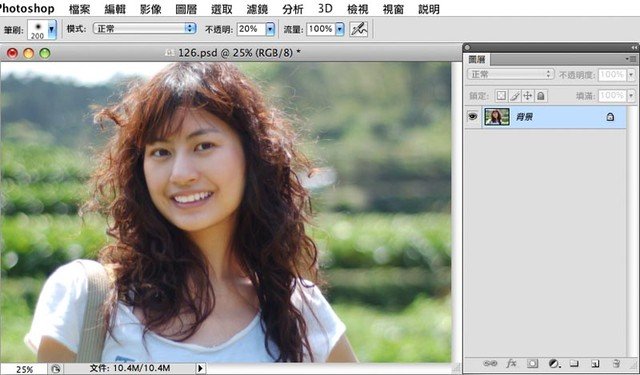The height and width of the screenshot is (375, 640).
Task: Collapse the layers panel to icons
Action: click(634, 47)
